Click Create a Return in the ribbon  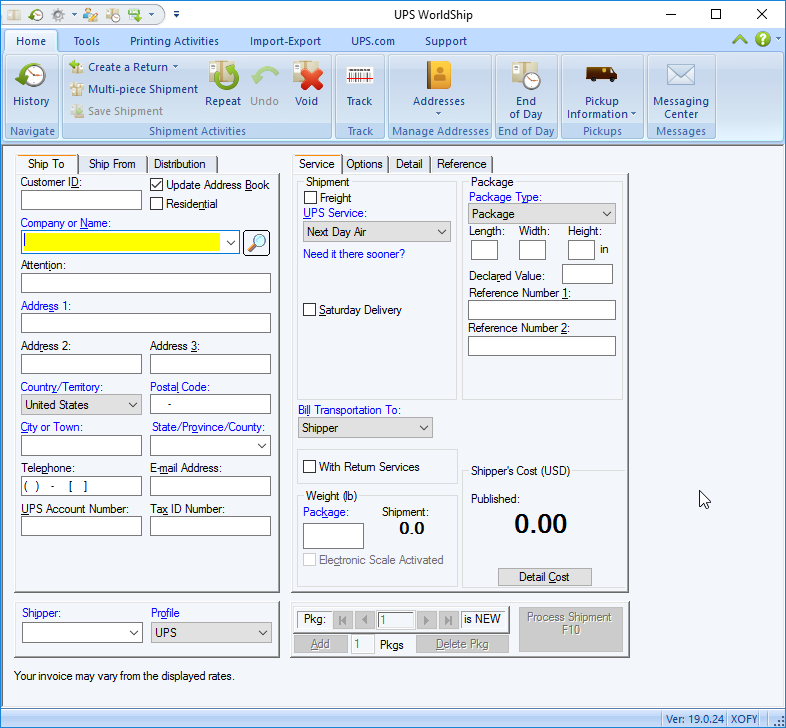point(123,67)
